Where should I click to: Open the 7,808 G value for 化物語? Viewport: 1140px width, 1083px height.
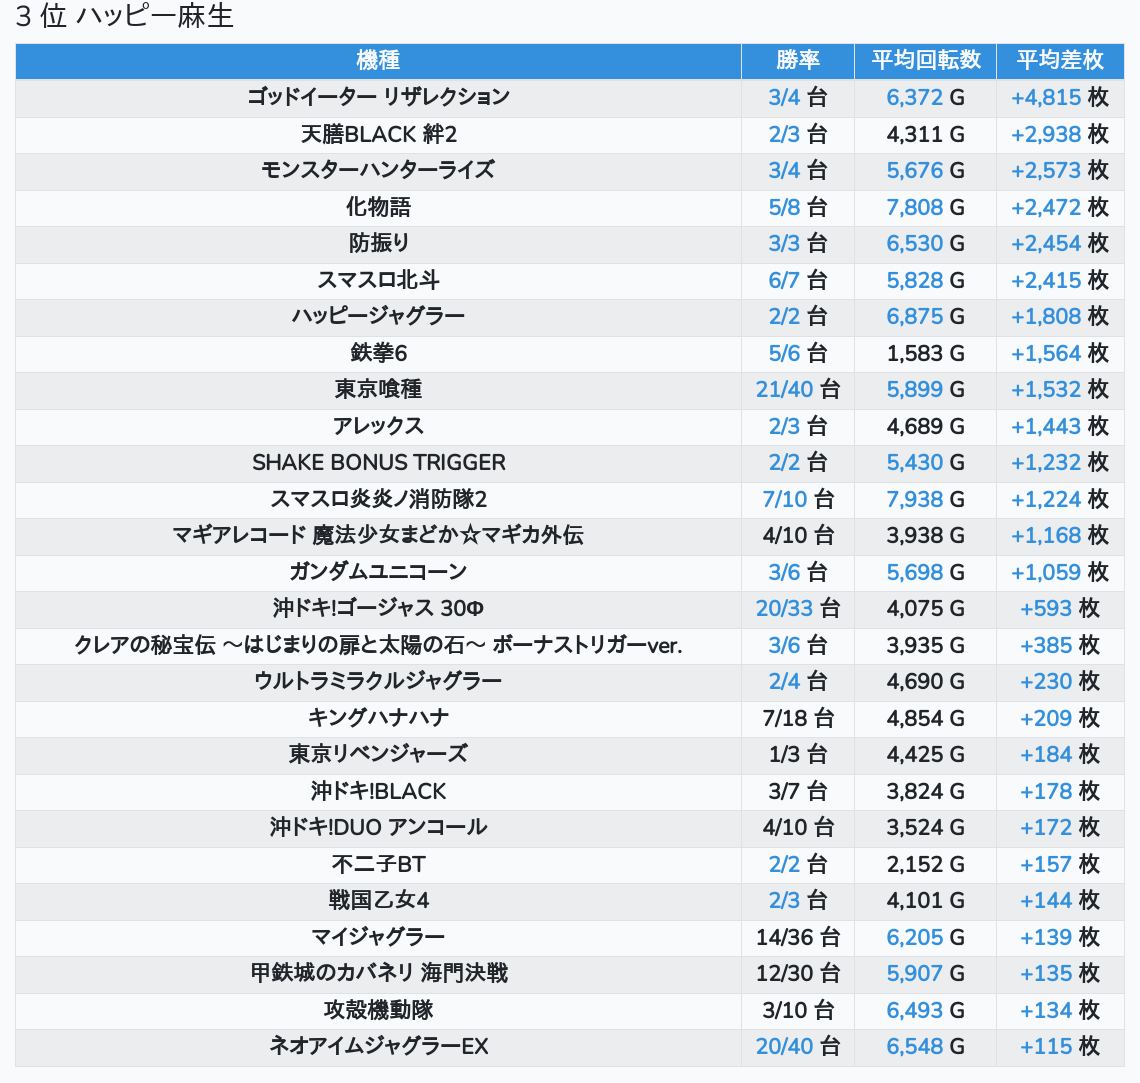(x=925, y=207)
